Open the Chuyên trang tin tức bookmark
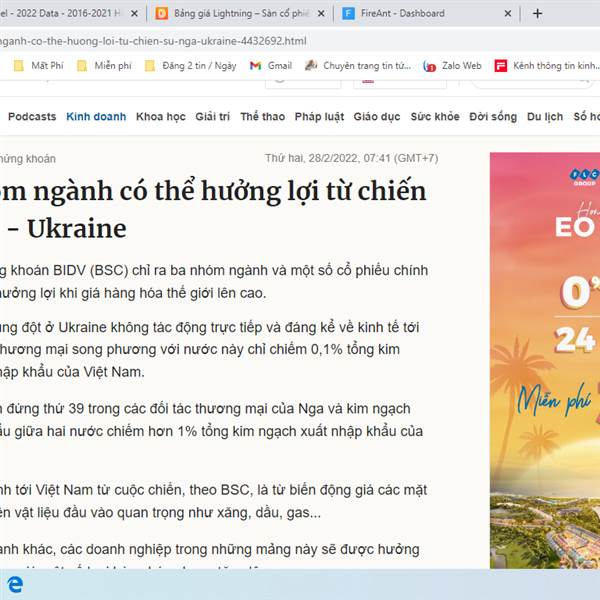The image size is (600, 600). click(x=358, y=66)
